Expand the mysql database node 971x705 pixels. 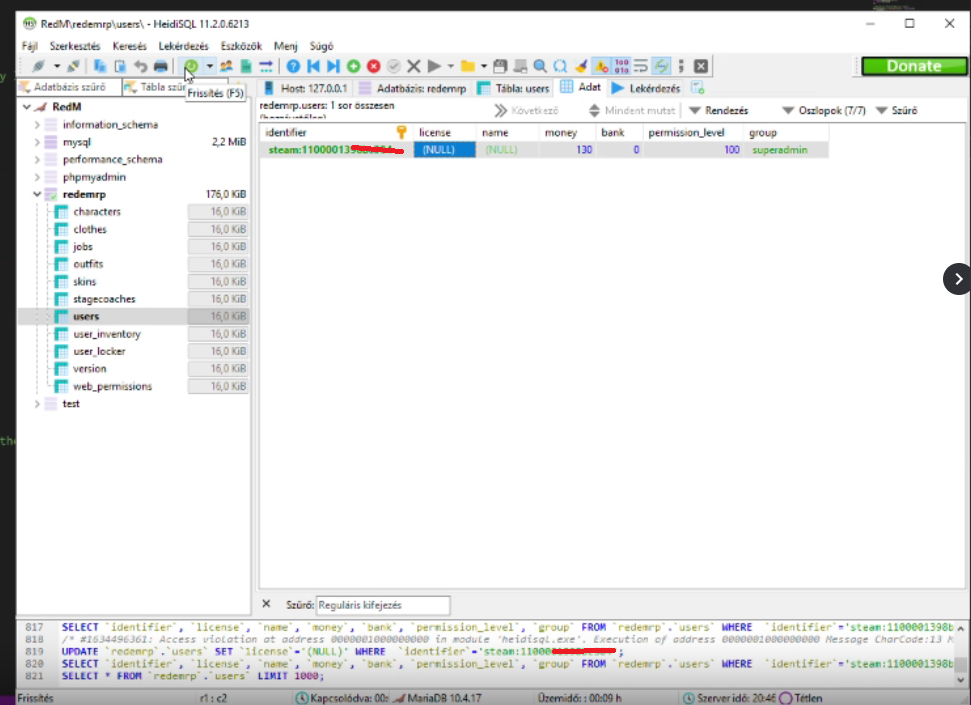coord(37,142)
